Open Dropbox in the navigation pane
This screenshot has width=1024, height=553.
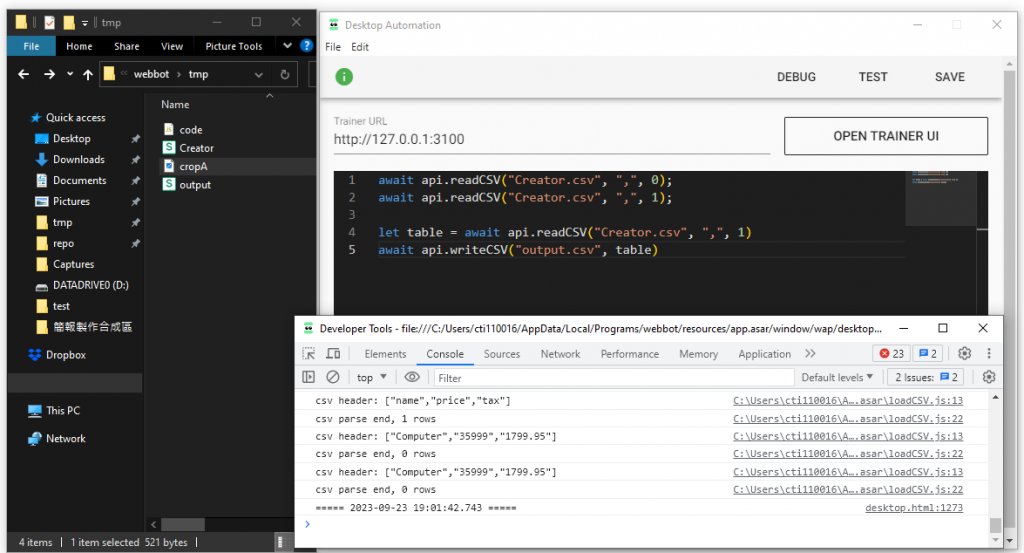click(x=65, y=355)
